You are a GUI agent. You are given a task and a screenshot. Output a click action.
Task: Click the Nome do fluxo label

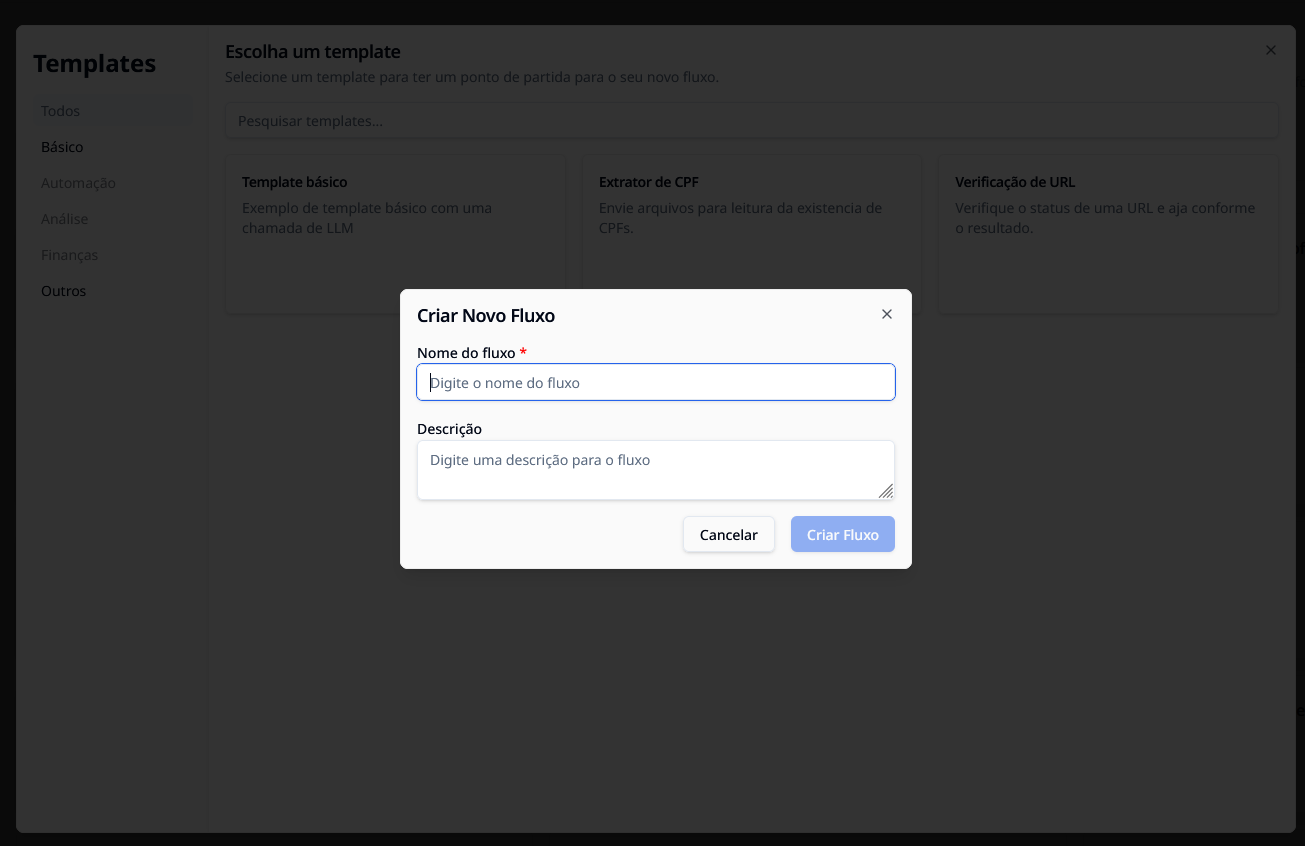coord(466,353)
